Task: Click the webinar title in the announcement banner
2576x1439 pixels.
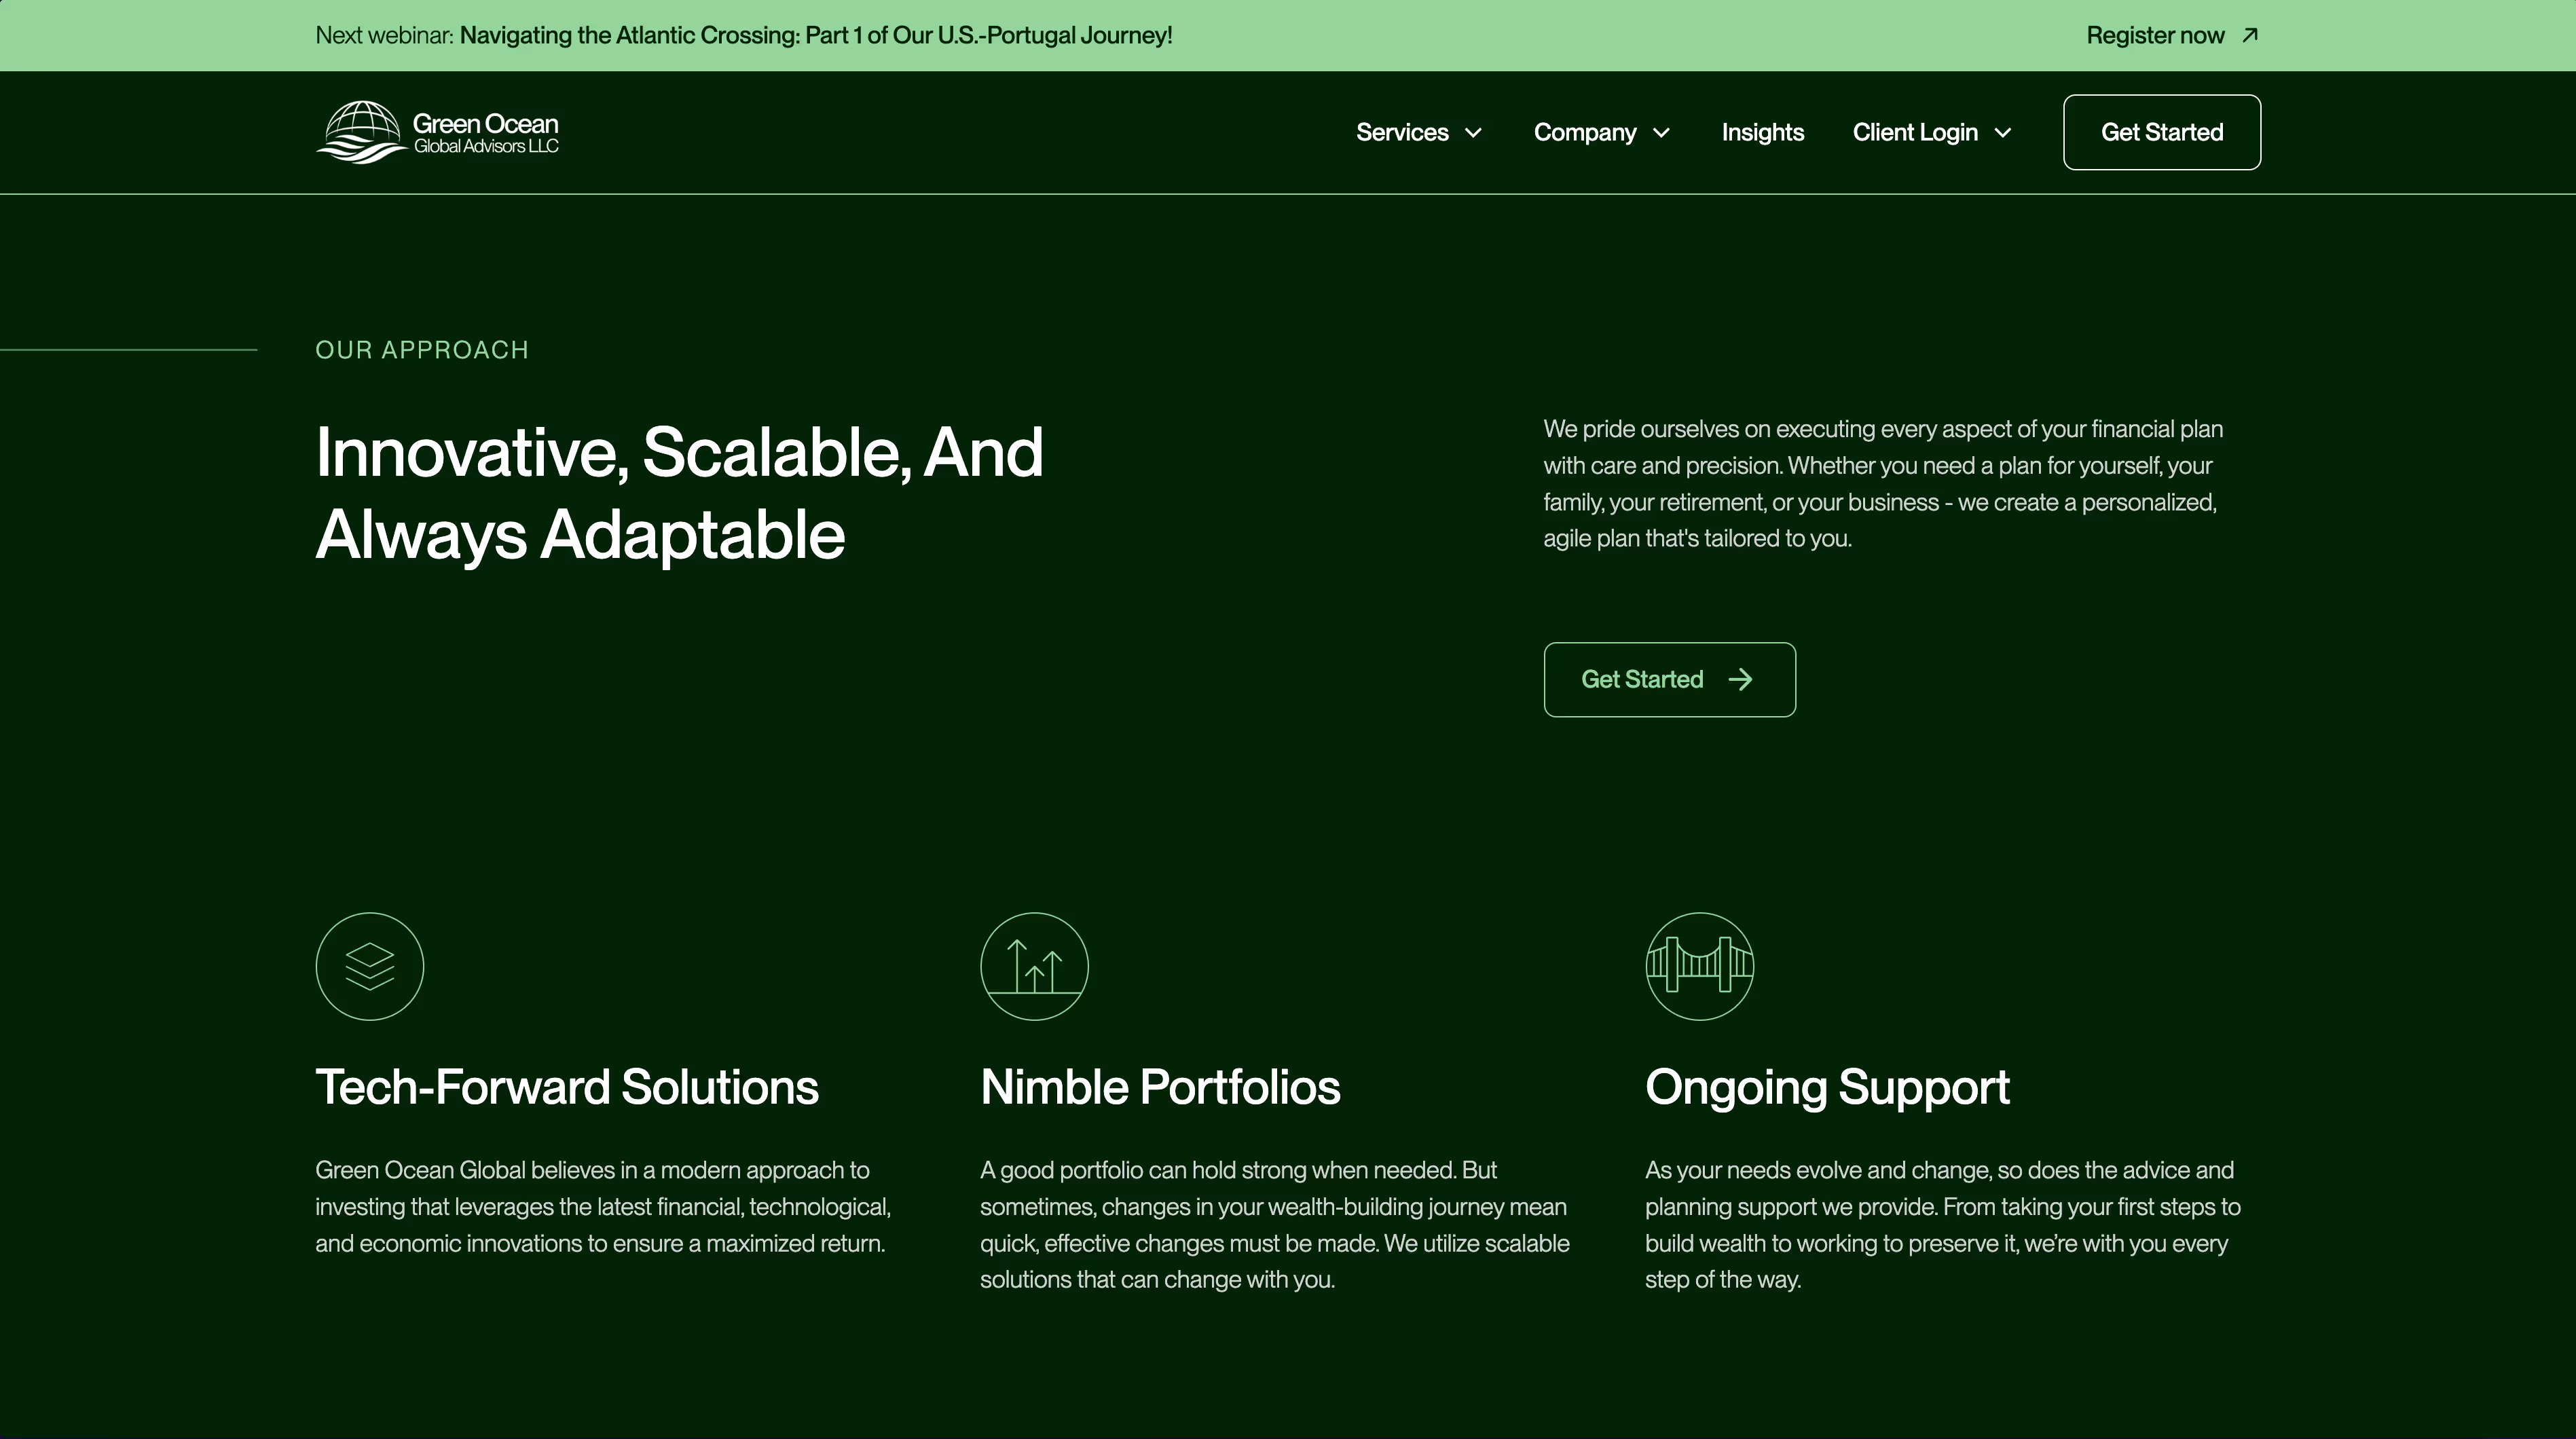Action: click(815, 35)
